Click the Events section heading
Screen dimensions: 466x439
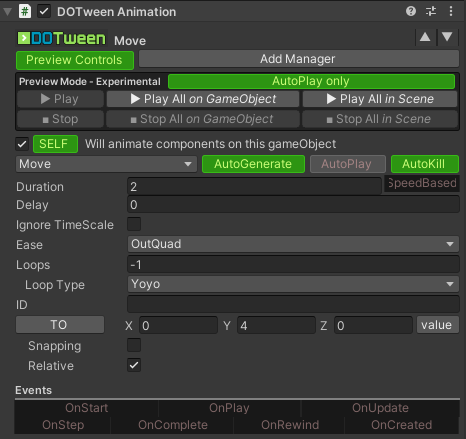(33, 390)
